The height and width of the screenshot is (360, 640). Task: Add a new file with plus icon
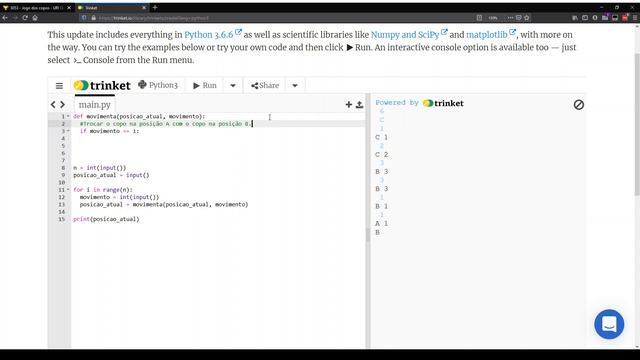coord(349,105)
